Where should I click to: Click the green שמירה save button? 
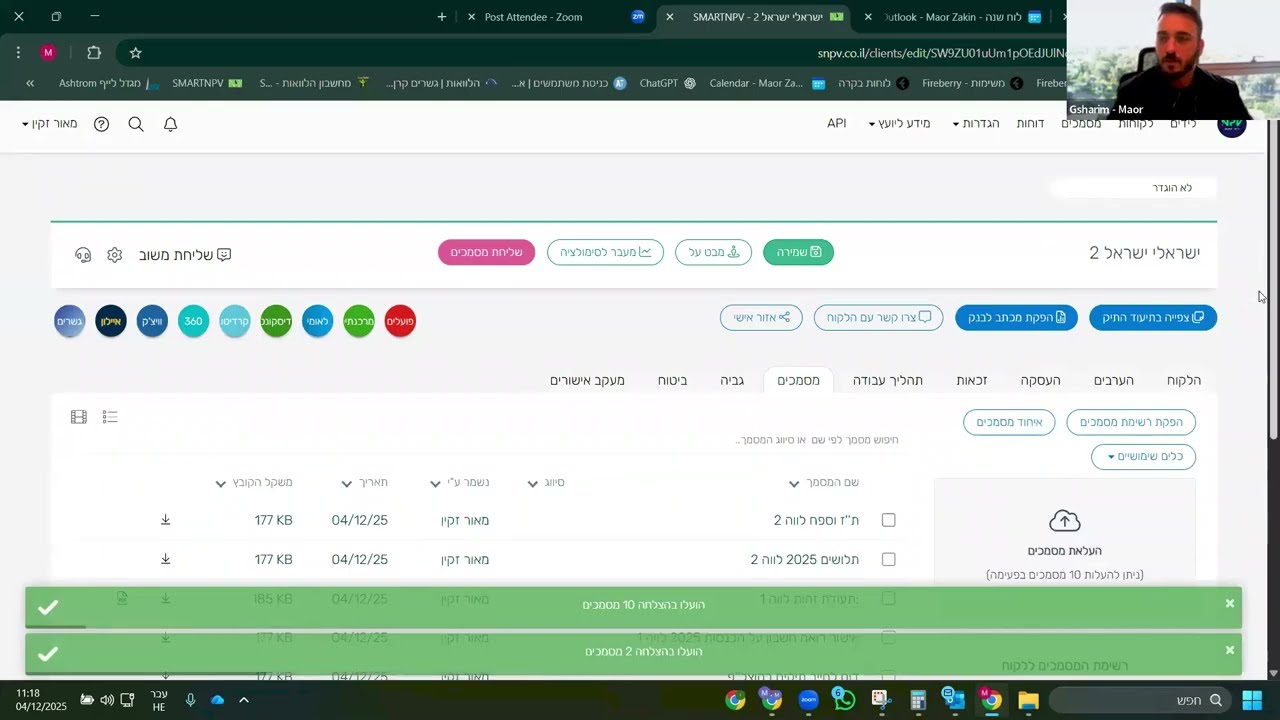coord(798,253)
